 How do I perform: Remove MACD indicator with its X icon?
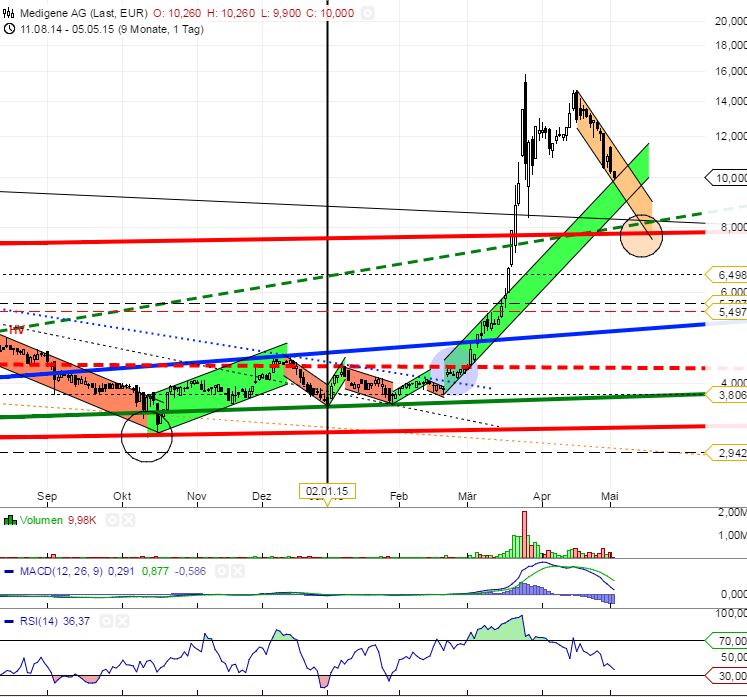point(238,571)
